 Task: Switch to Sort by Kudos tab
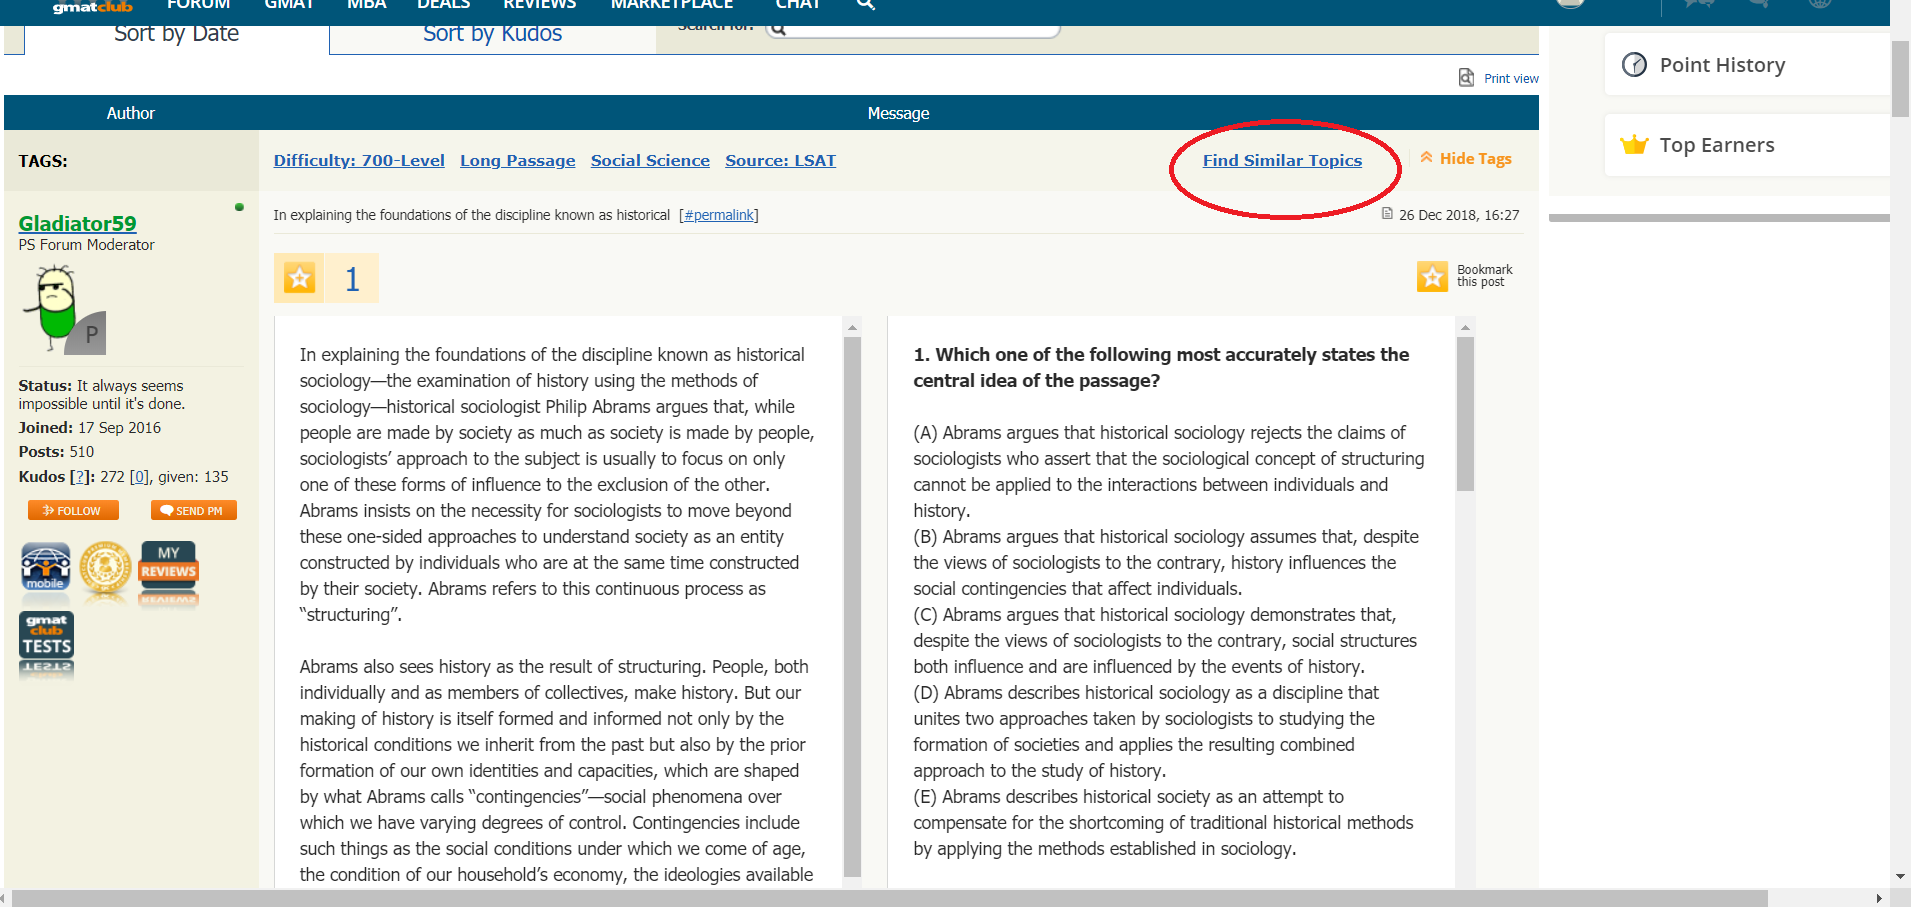[492, 34]
